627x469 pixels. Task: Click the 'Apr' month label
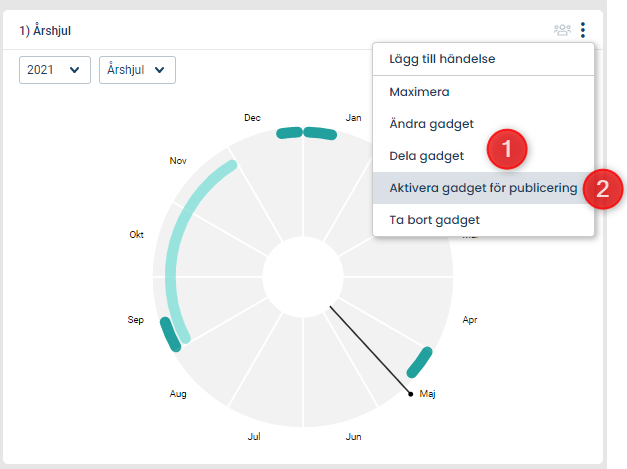[470, 320]
